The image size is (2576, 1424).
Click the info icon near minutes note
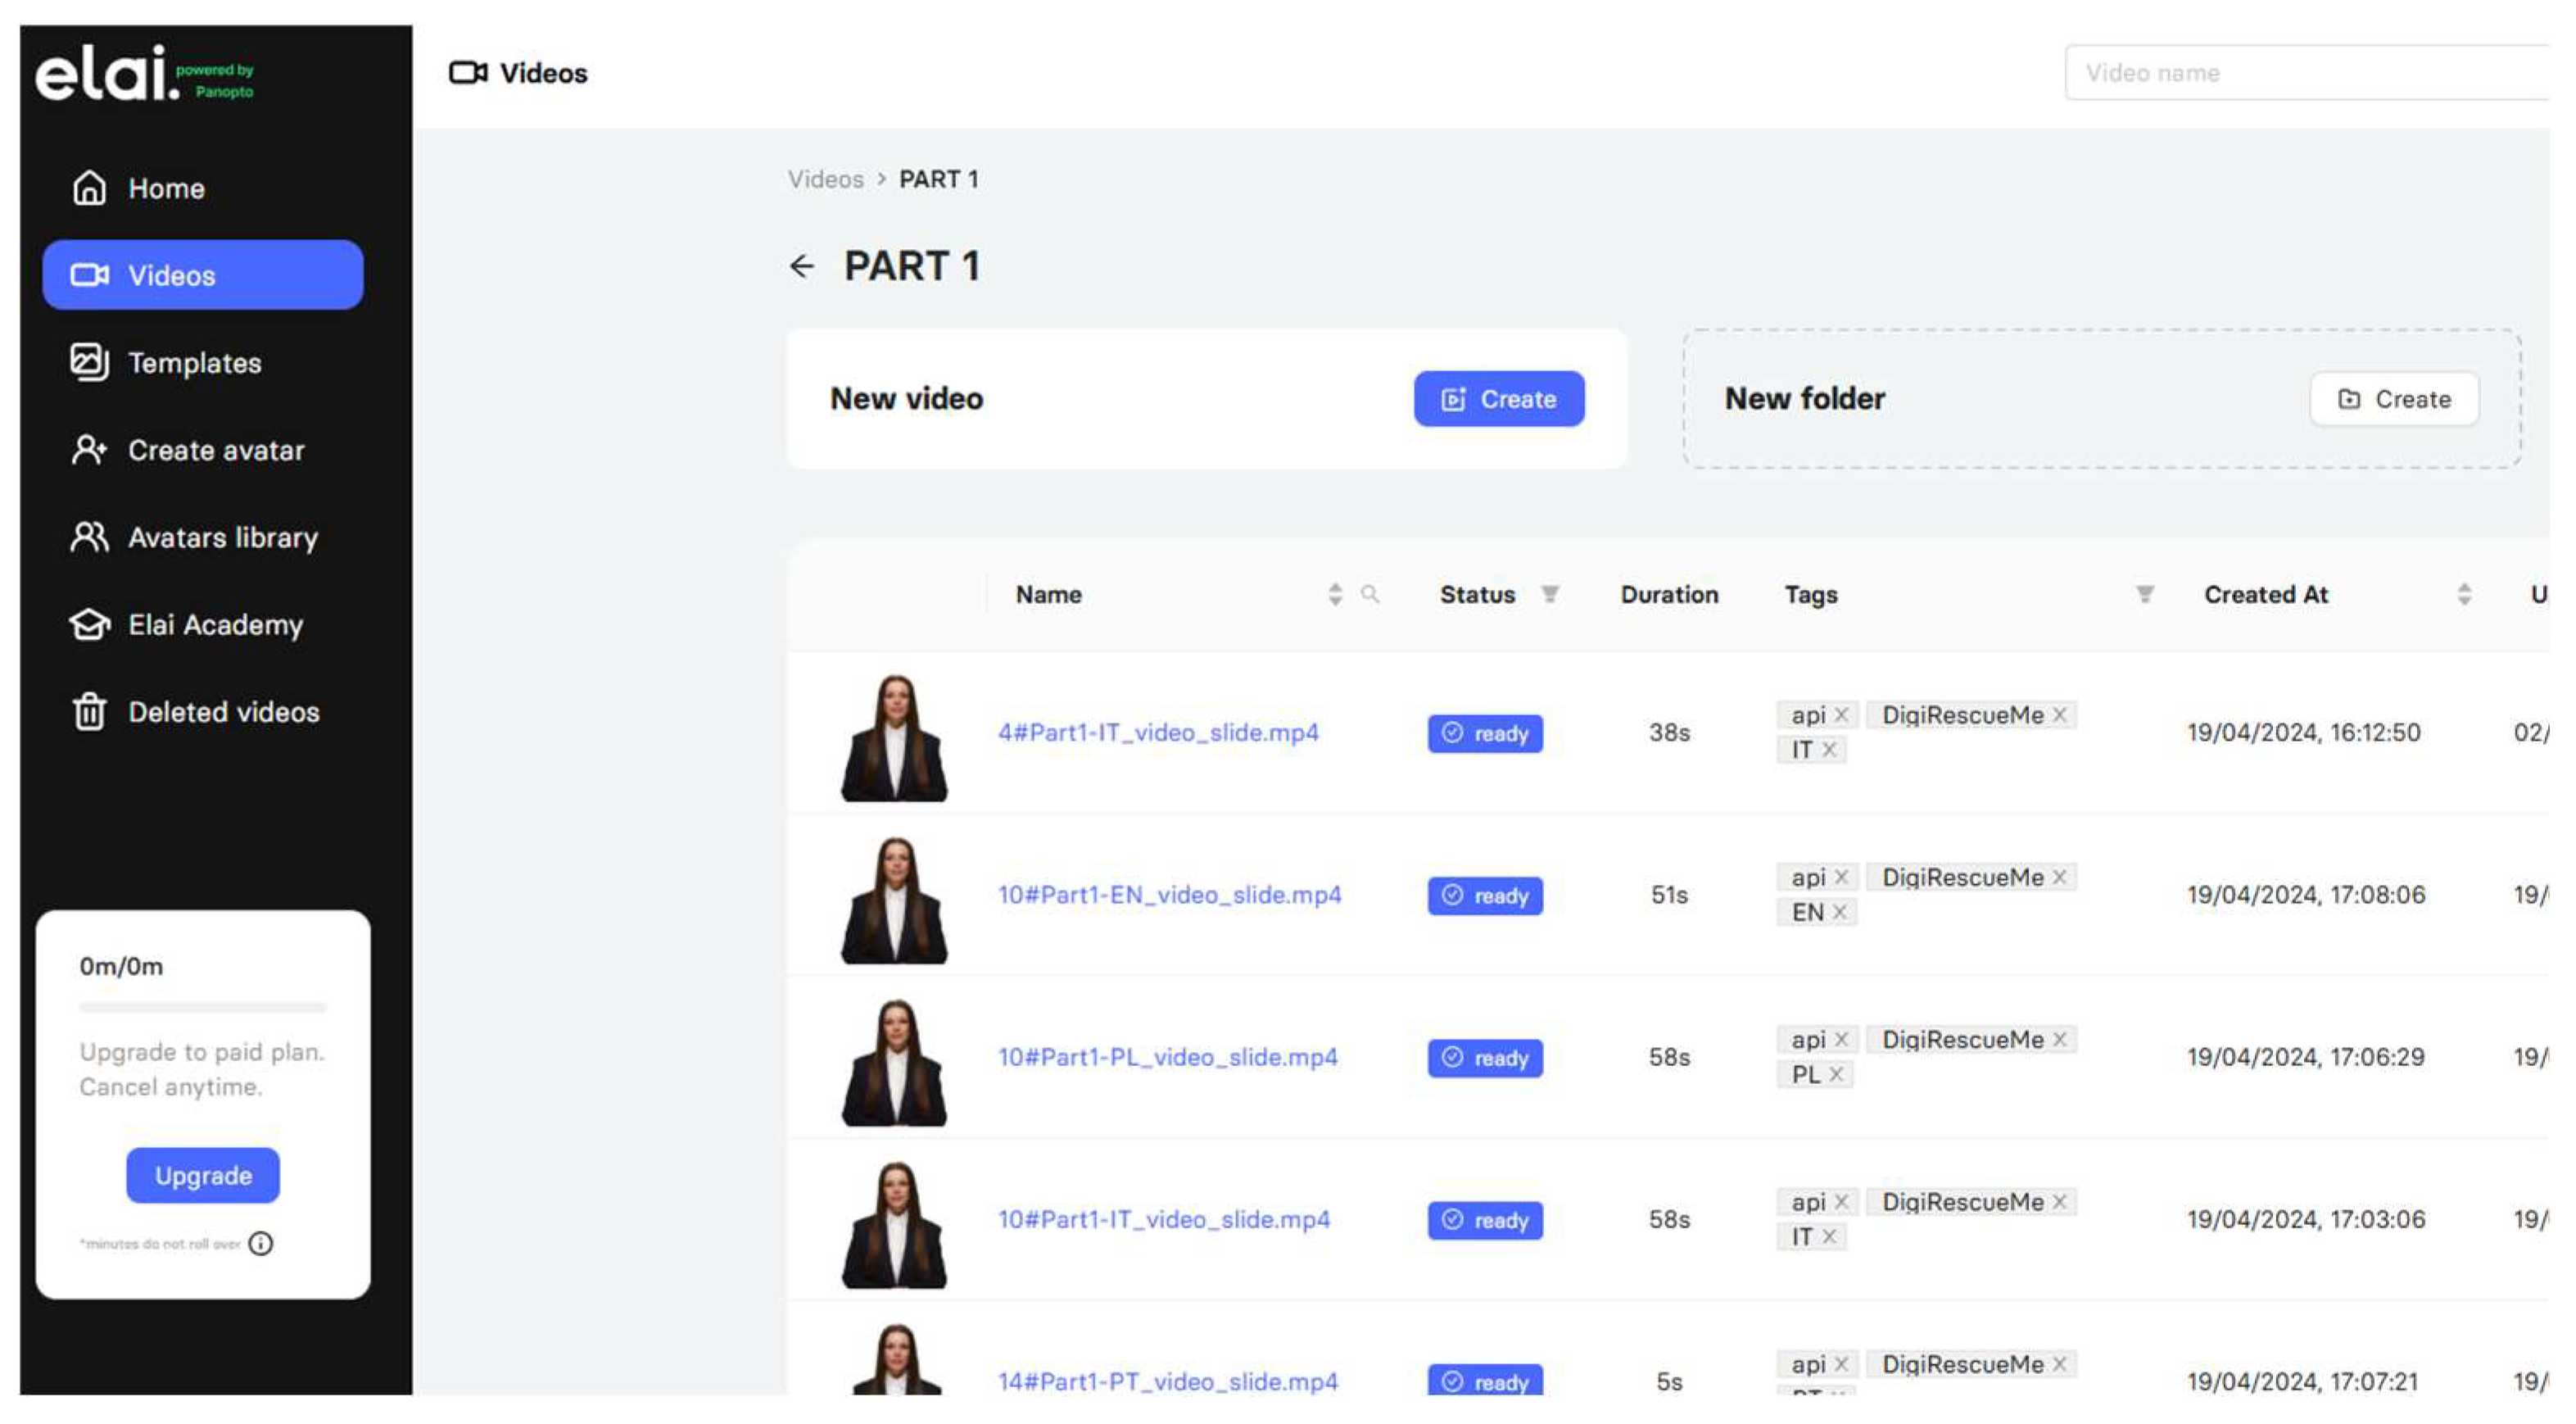[x=261, y=1243]
